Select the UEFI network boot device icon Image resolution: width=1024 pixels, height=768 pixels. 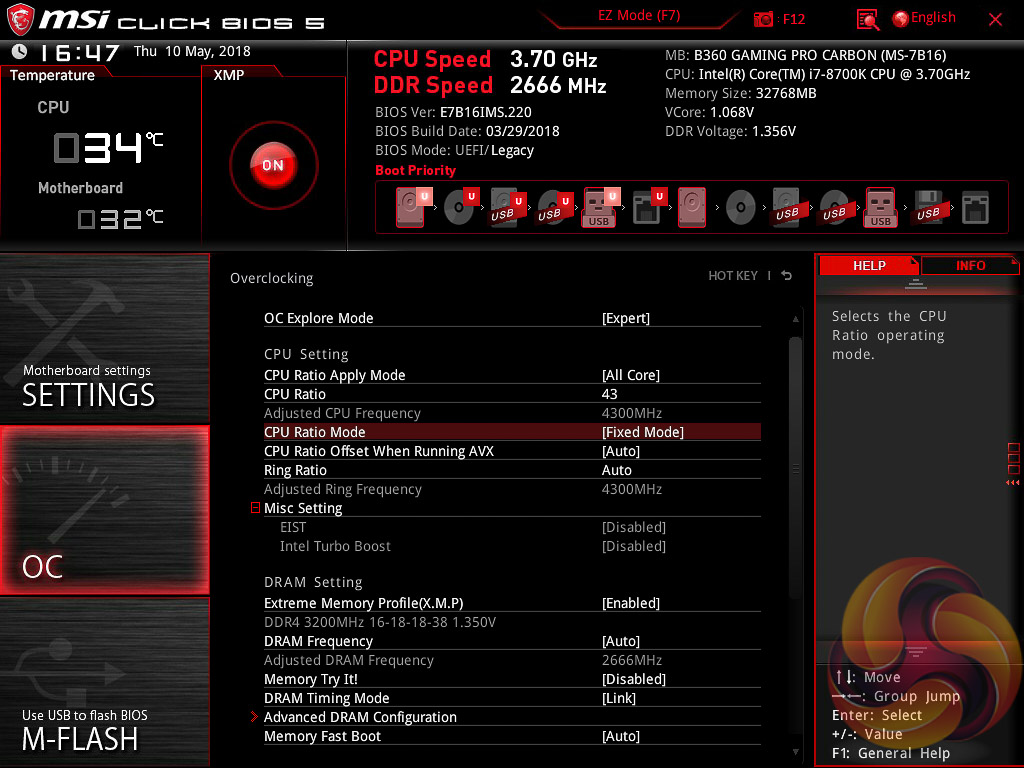(649, 207)
